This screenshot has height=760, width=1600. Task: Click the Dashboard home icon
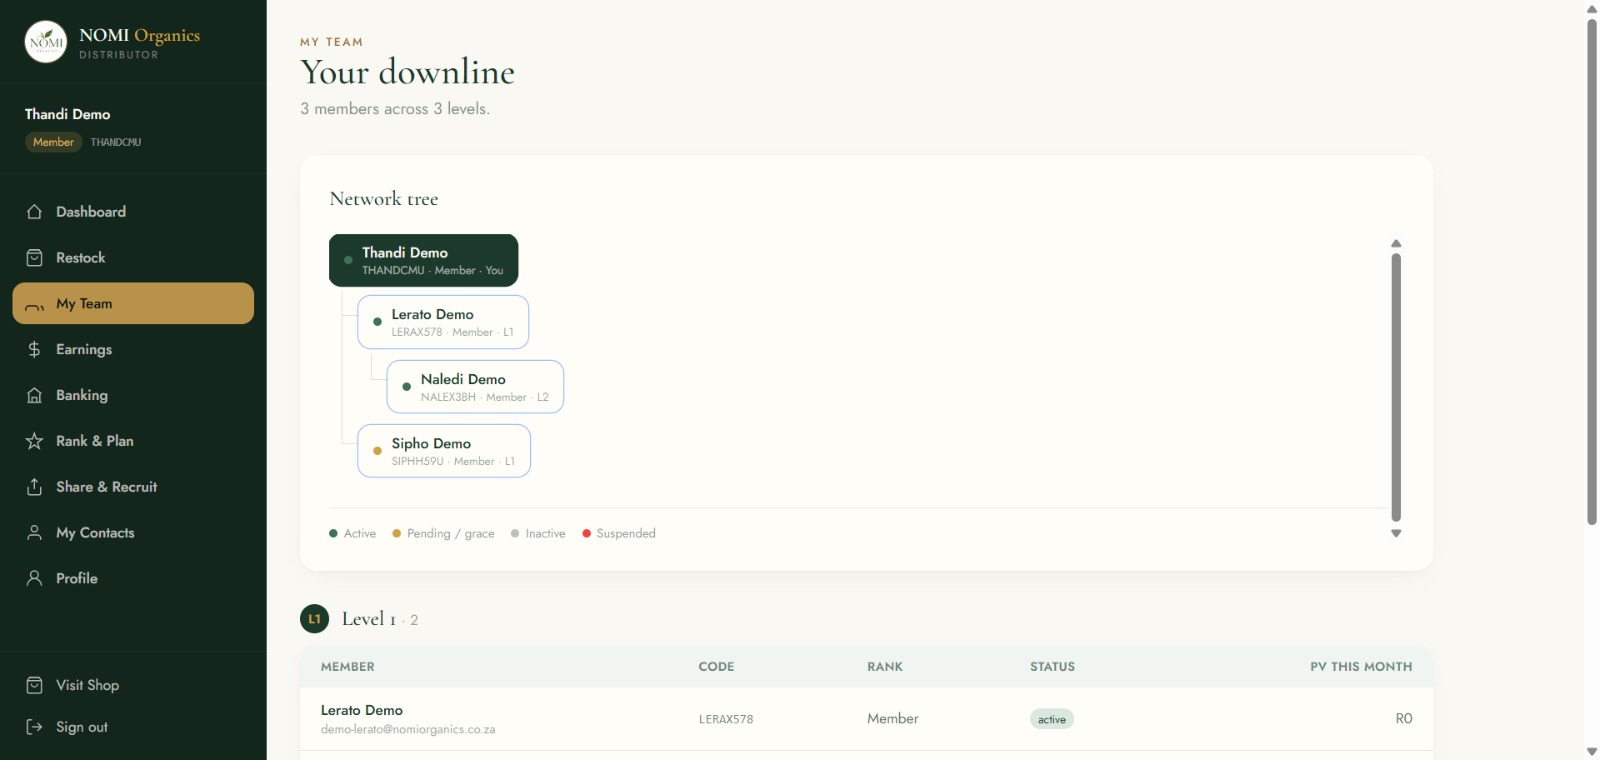(x=34, y=212)
